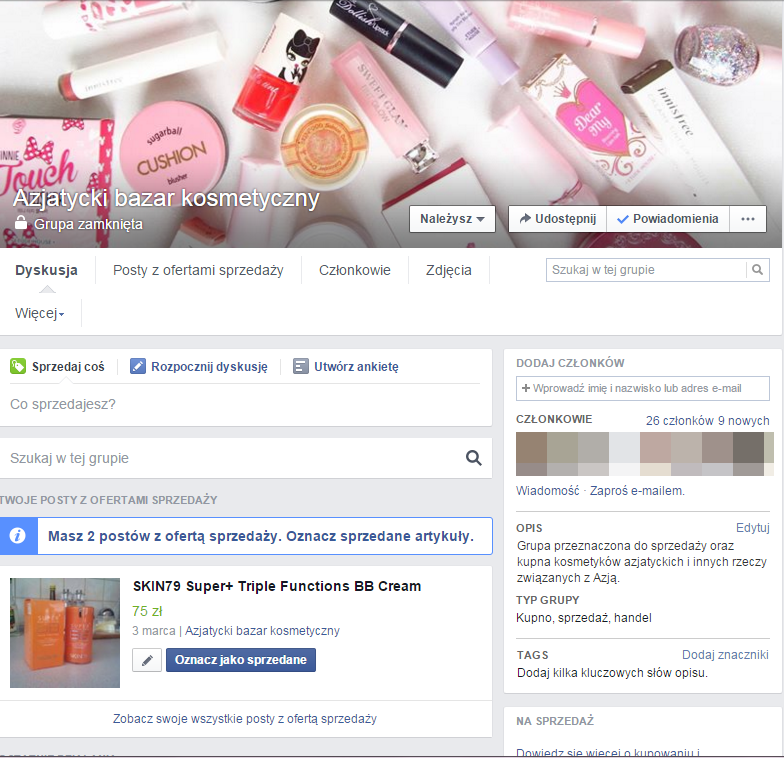Screen dimensions: 784x758
Task: Click the Wiadomość link under members
Action: 548,491
